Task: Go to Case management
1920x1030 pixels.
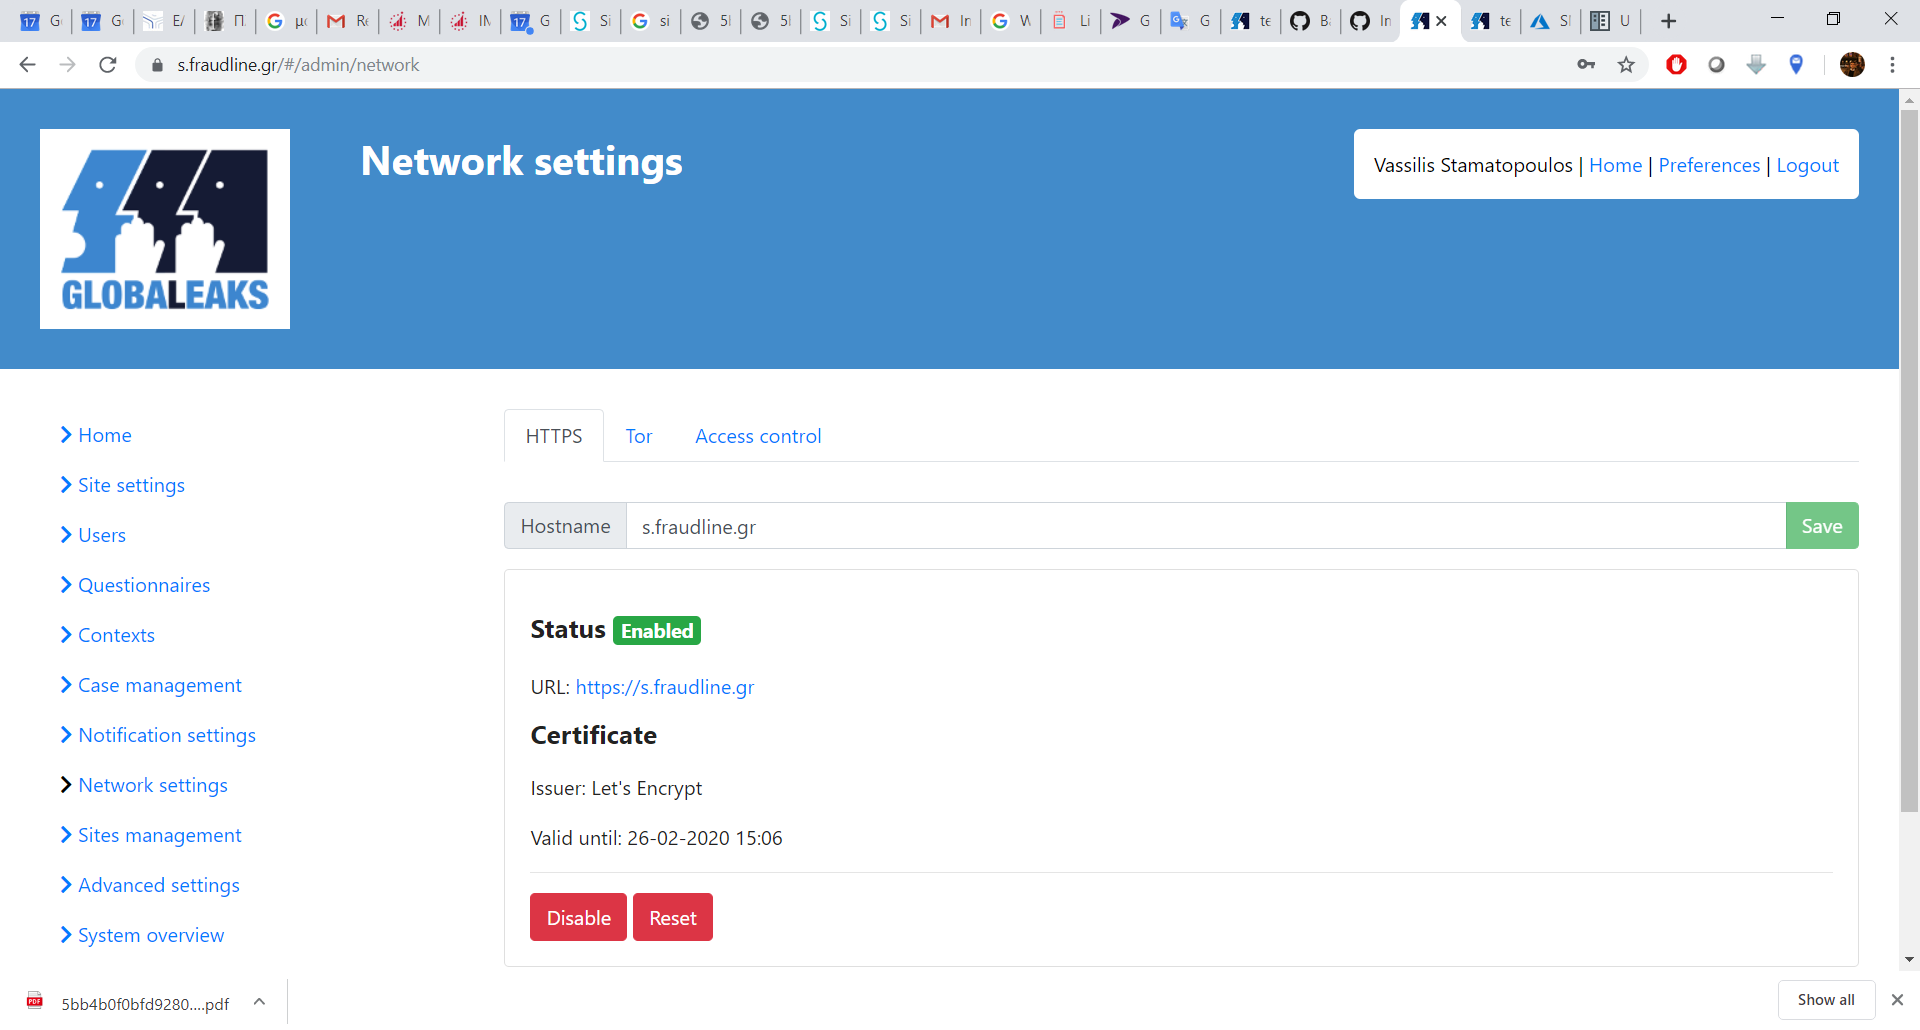Action: pos(160,685)
